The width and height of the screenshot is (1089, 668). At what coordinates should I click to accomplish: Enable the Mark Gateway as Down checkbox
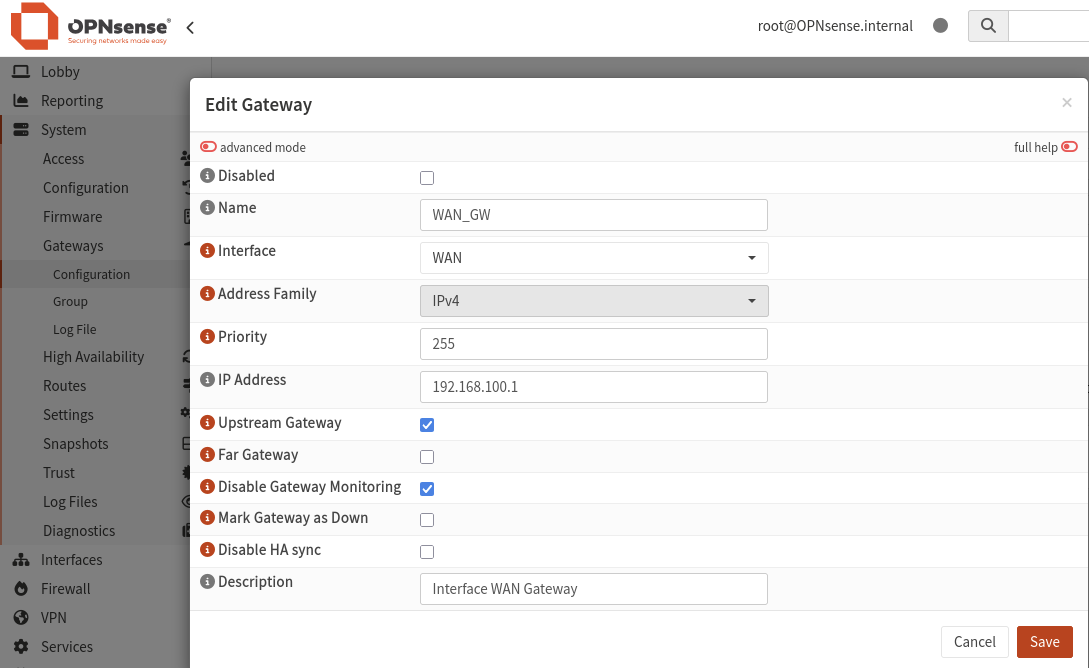tap(427, 520)
